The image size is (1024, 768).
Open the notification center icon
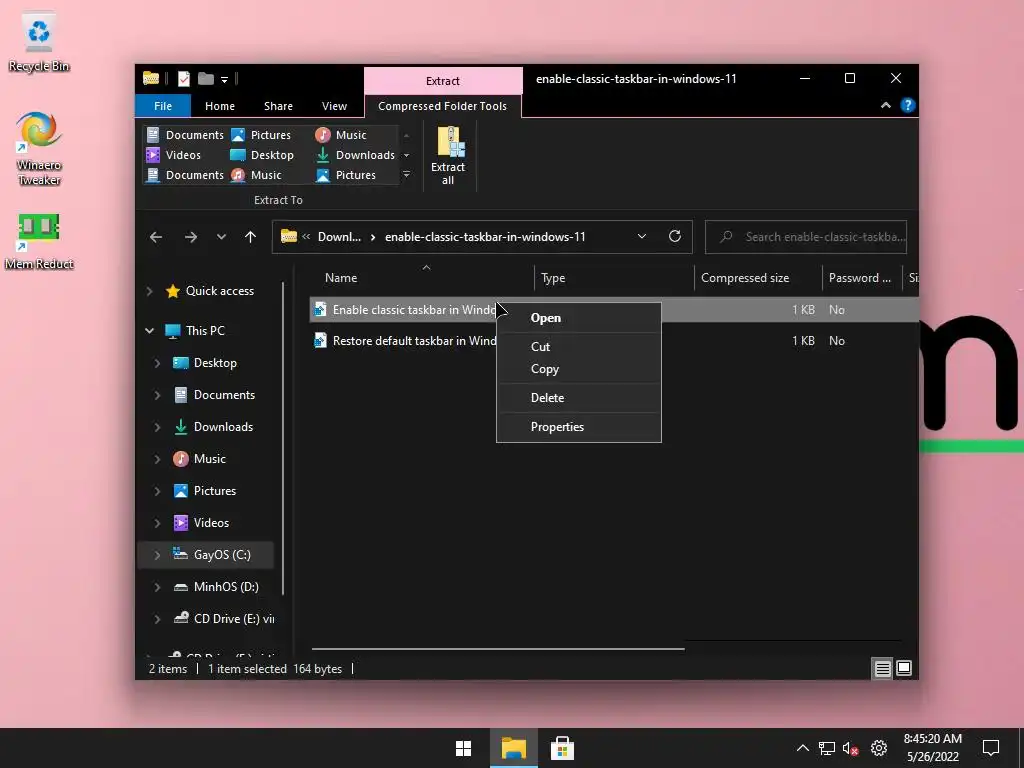[x=991, y=748]
